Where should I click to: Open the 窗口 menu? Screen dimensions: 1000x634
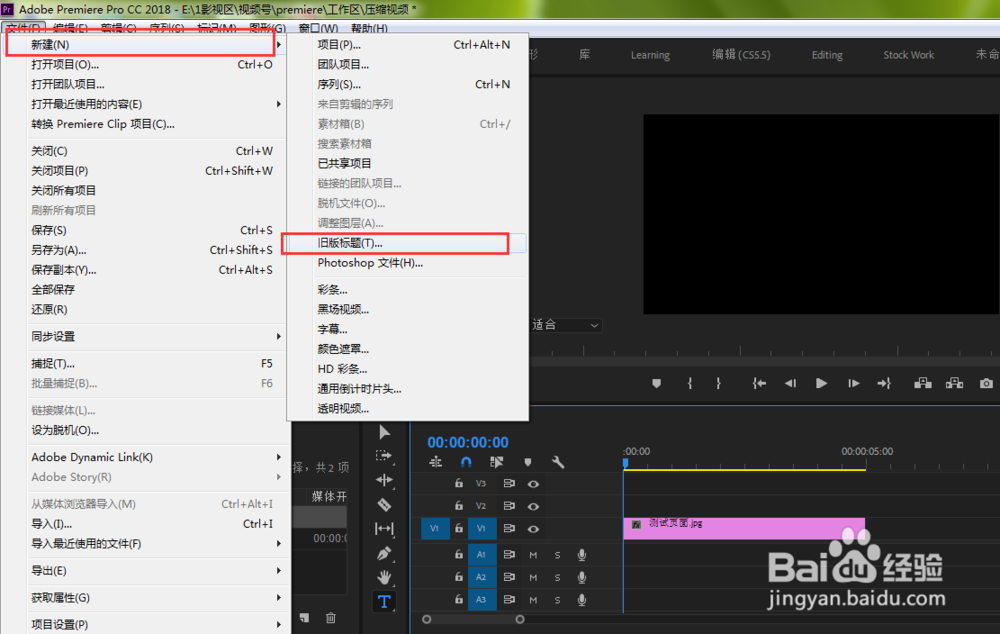[318, 28]
